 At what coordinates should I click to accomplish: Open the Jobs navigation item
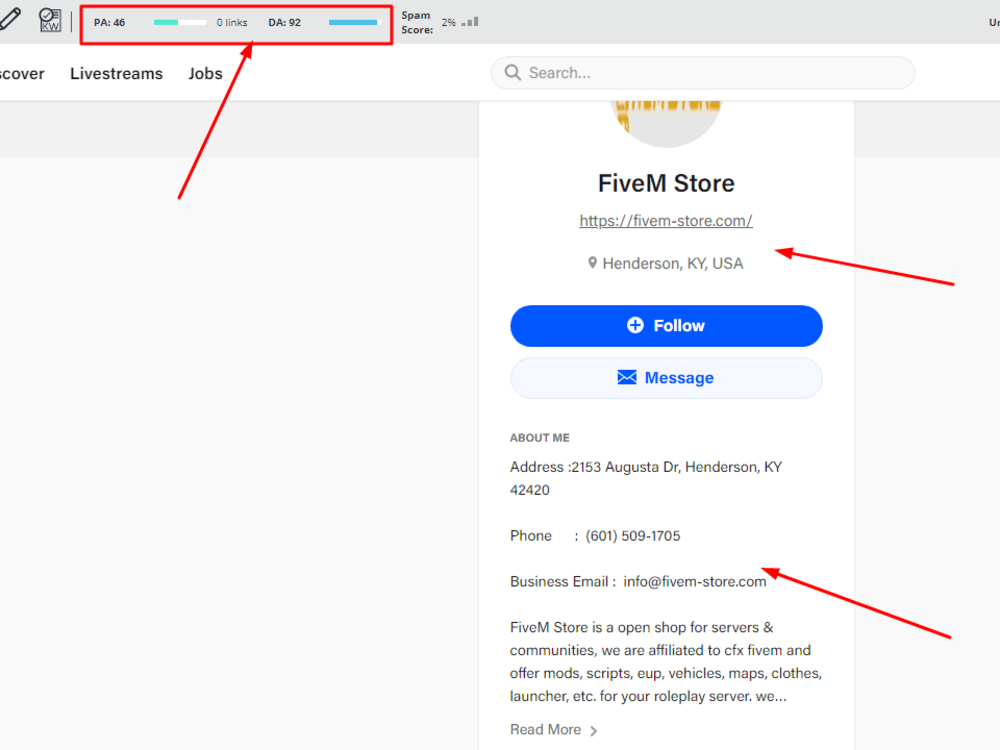tap(205, 73)
